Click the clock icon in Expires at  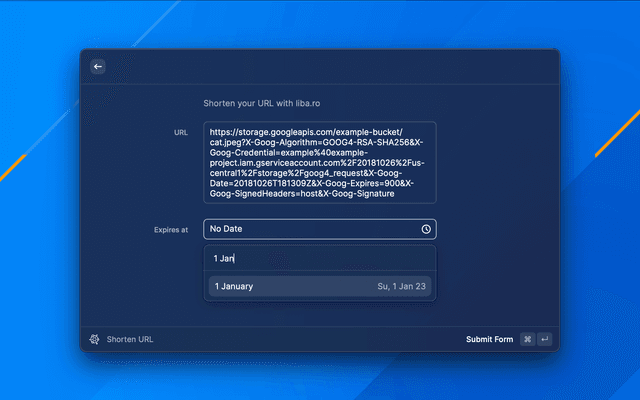(x=426, y=229)
